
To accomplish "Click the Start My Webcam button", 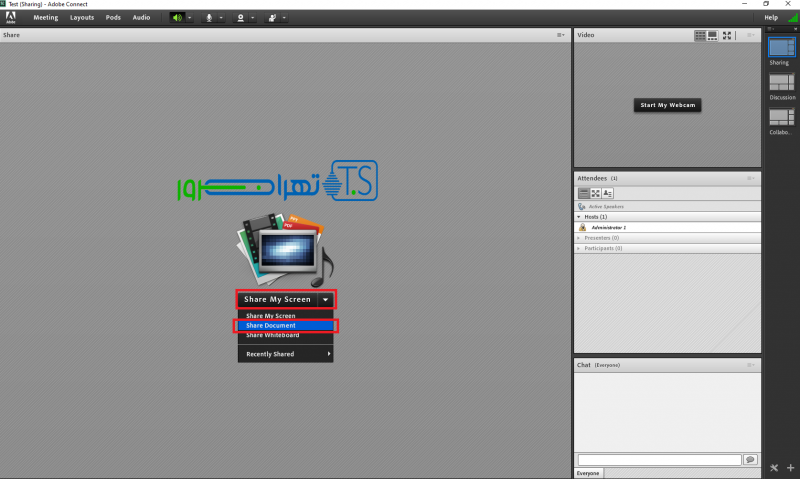I will (667, 105).
